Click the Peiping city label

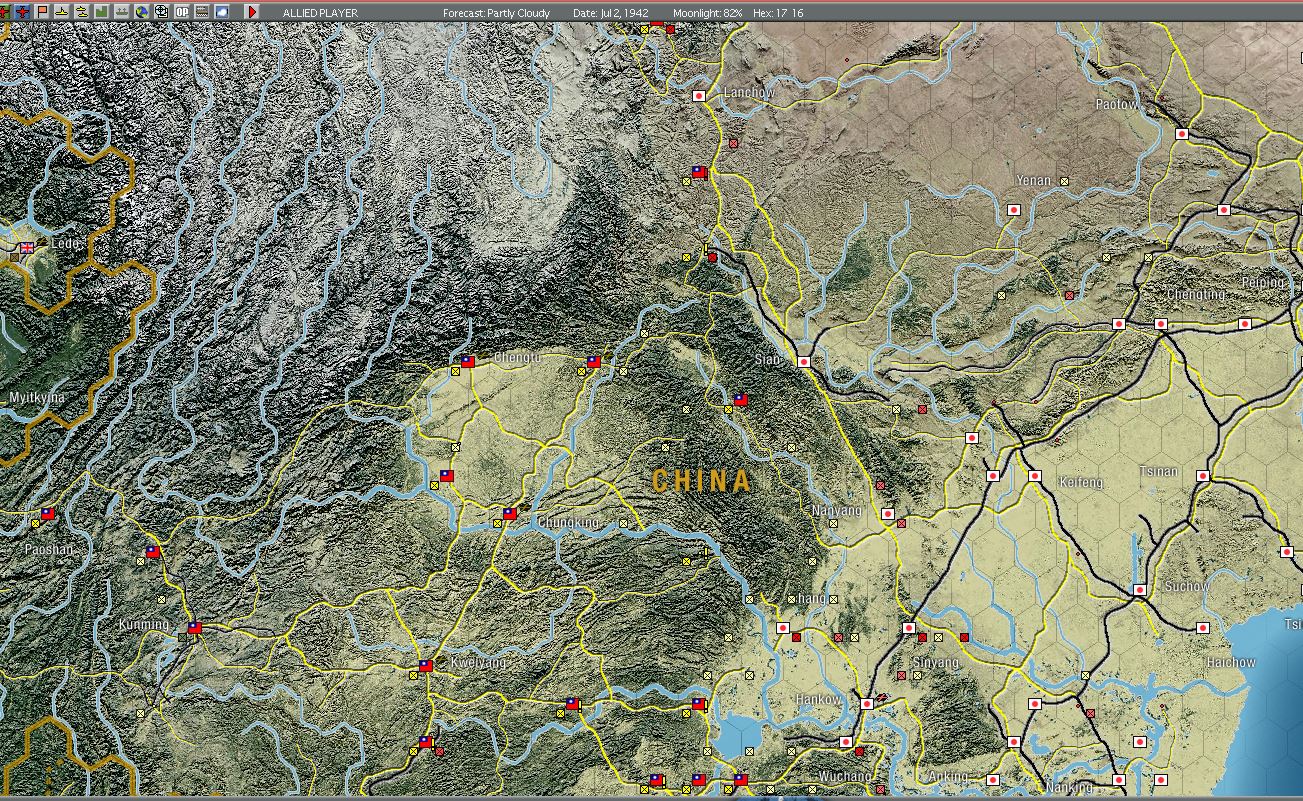click(1262, 283)
